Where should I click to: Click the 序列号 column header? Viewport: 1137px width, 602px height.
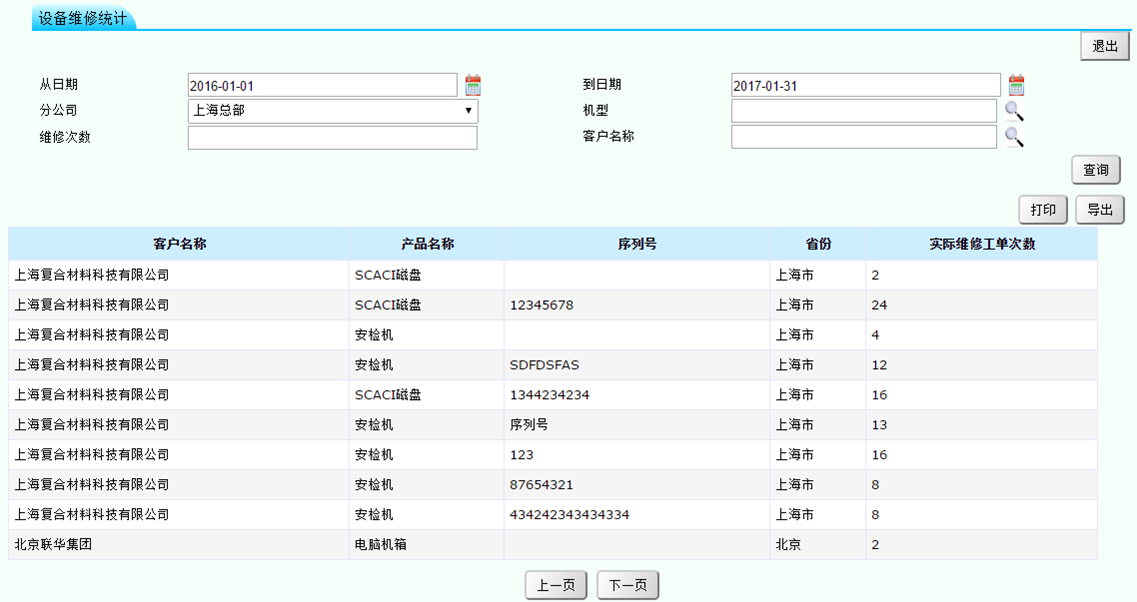[637, 244]
